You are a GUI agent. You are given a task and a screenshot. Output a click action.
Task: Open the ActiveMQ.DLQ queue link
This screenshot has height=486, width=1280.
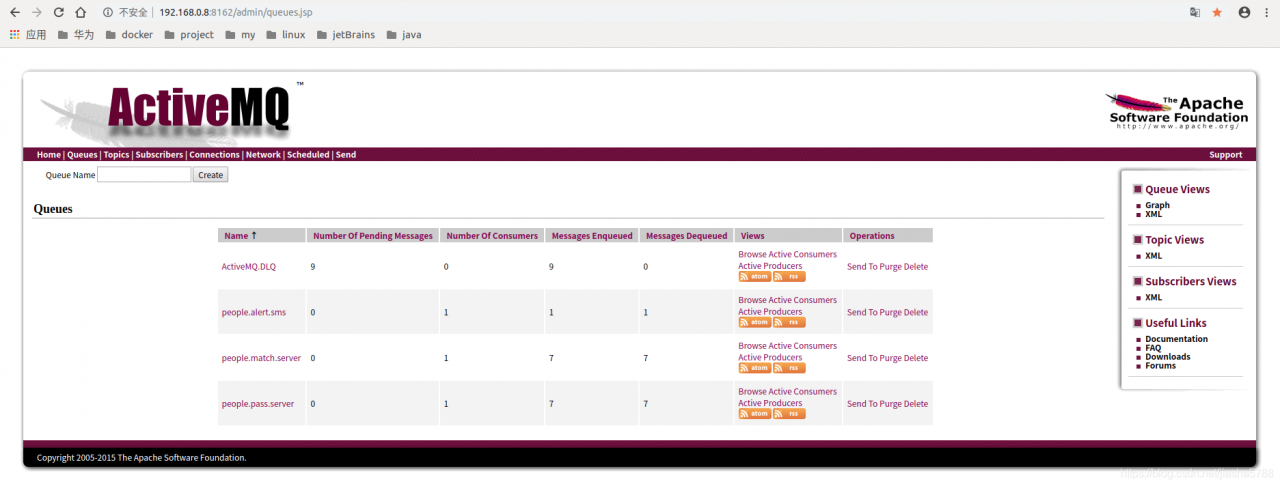pyautogui.click(x=249, y=267)
